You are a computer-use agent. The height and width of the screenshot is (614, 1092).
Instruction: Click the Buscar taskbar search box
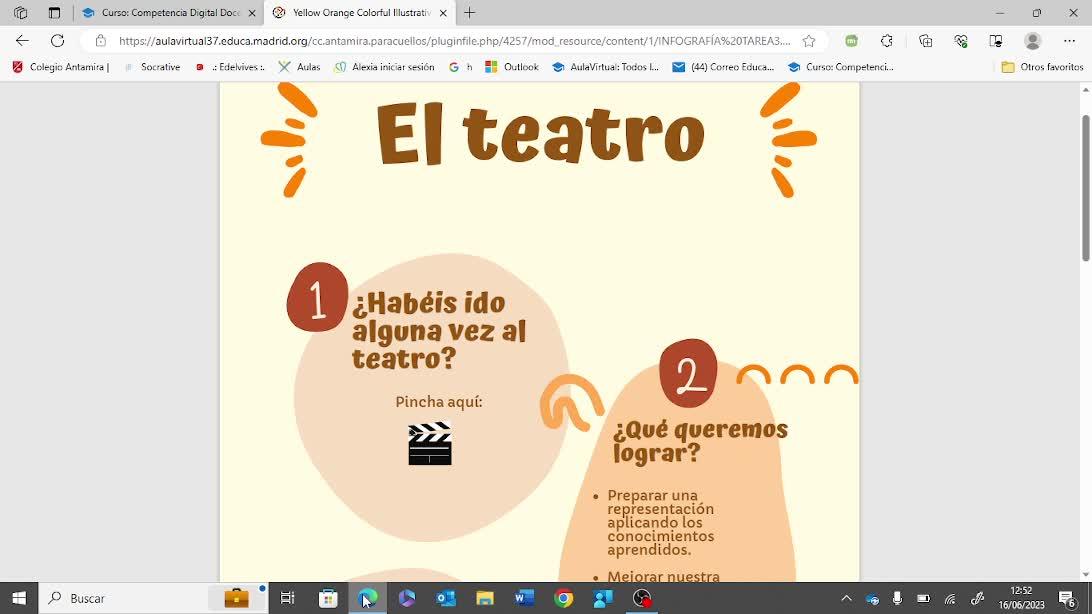click(x=153, y=598)
